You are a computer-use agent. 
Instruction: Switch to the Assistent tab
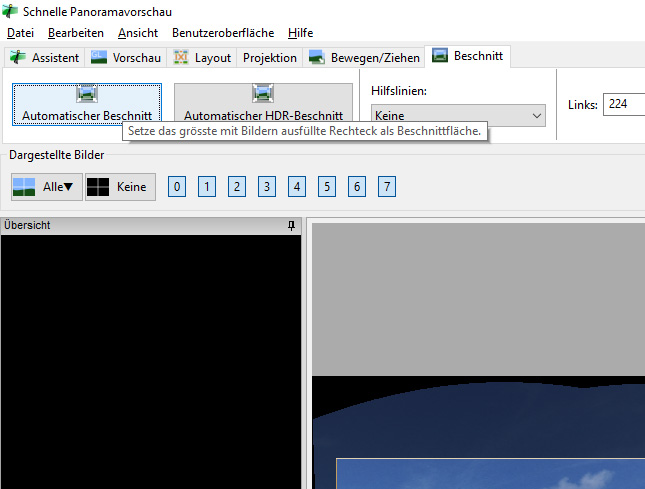click(x=45, y=58)
